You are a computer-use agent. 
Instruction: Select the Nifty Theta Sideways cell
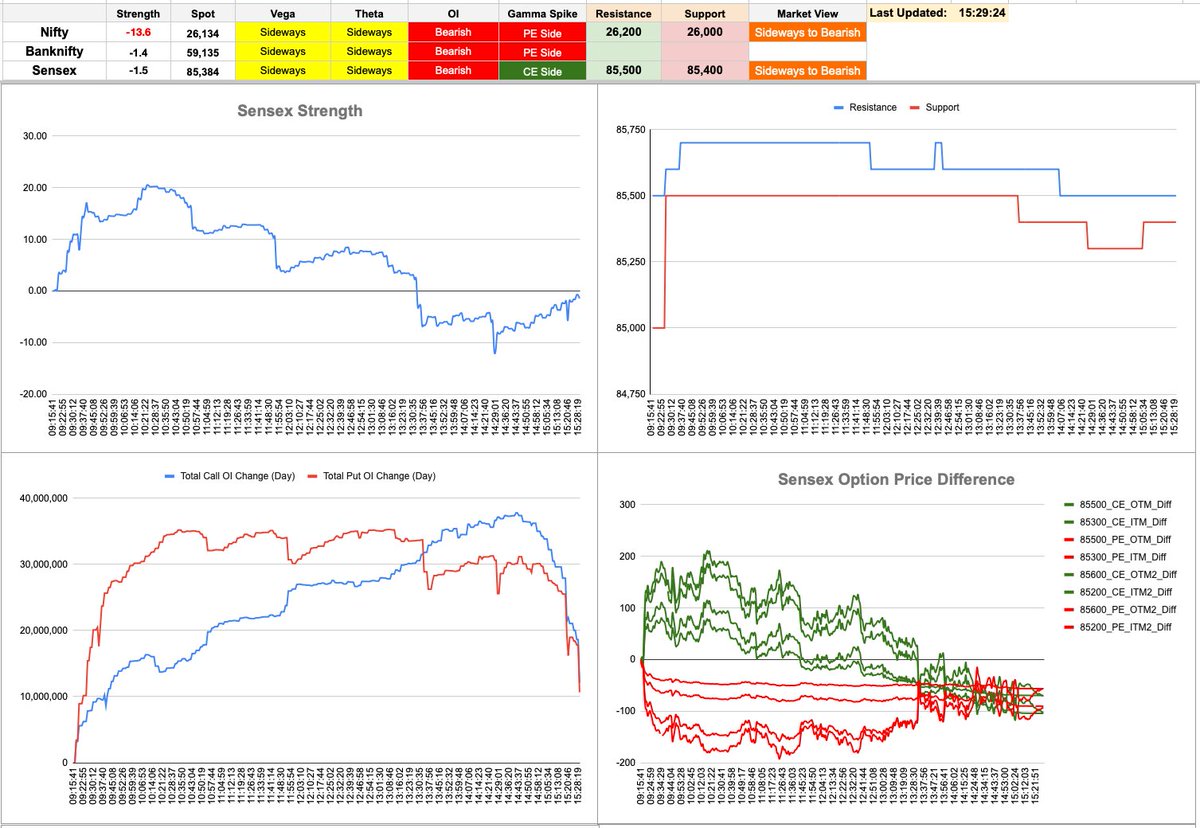click(x=368, y=32)
